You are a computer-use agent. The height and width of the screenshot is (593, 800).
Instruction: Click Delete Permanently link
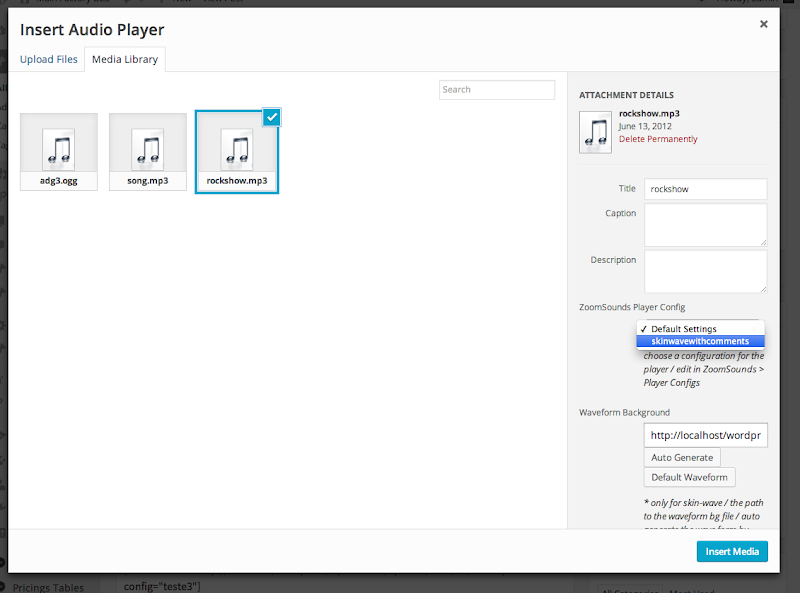coord(658,139)
